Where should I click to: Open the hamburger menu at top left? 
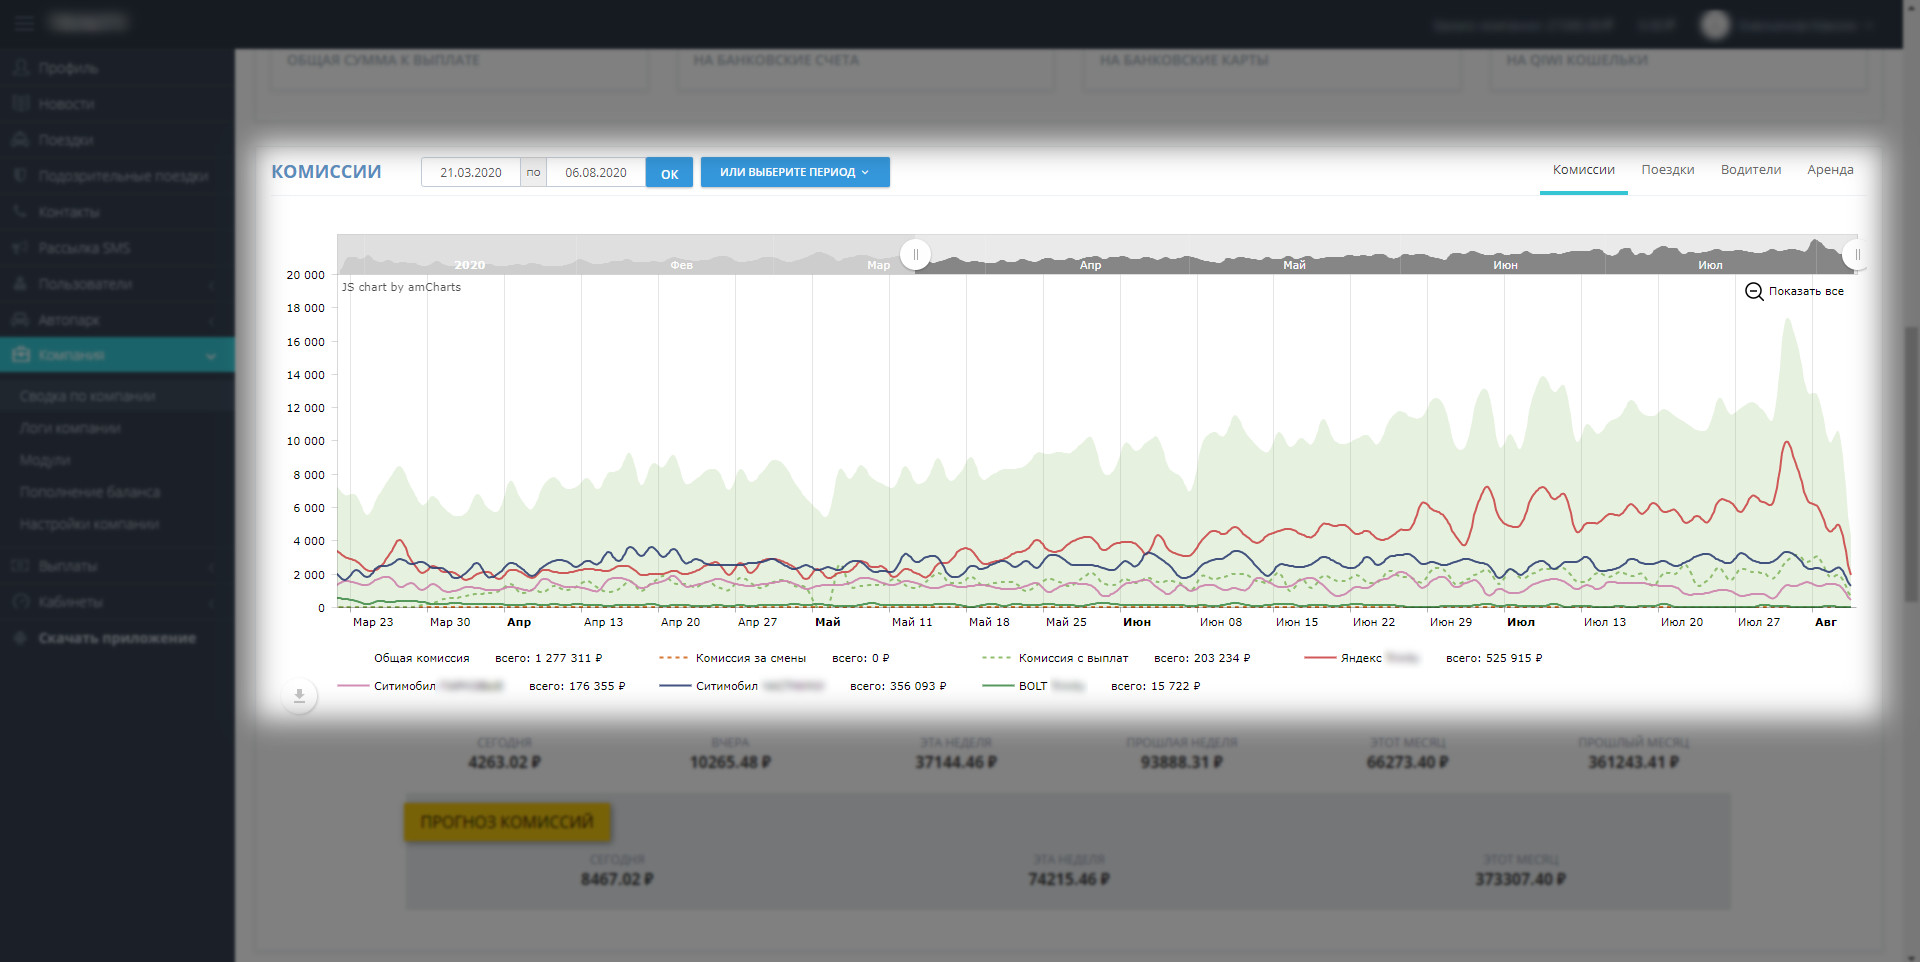24,22
